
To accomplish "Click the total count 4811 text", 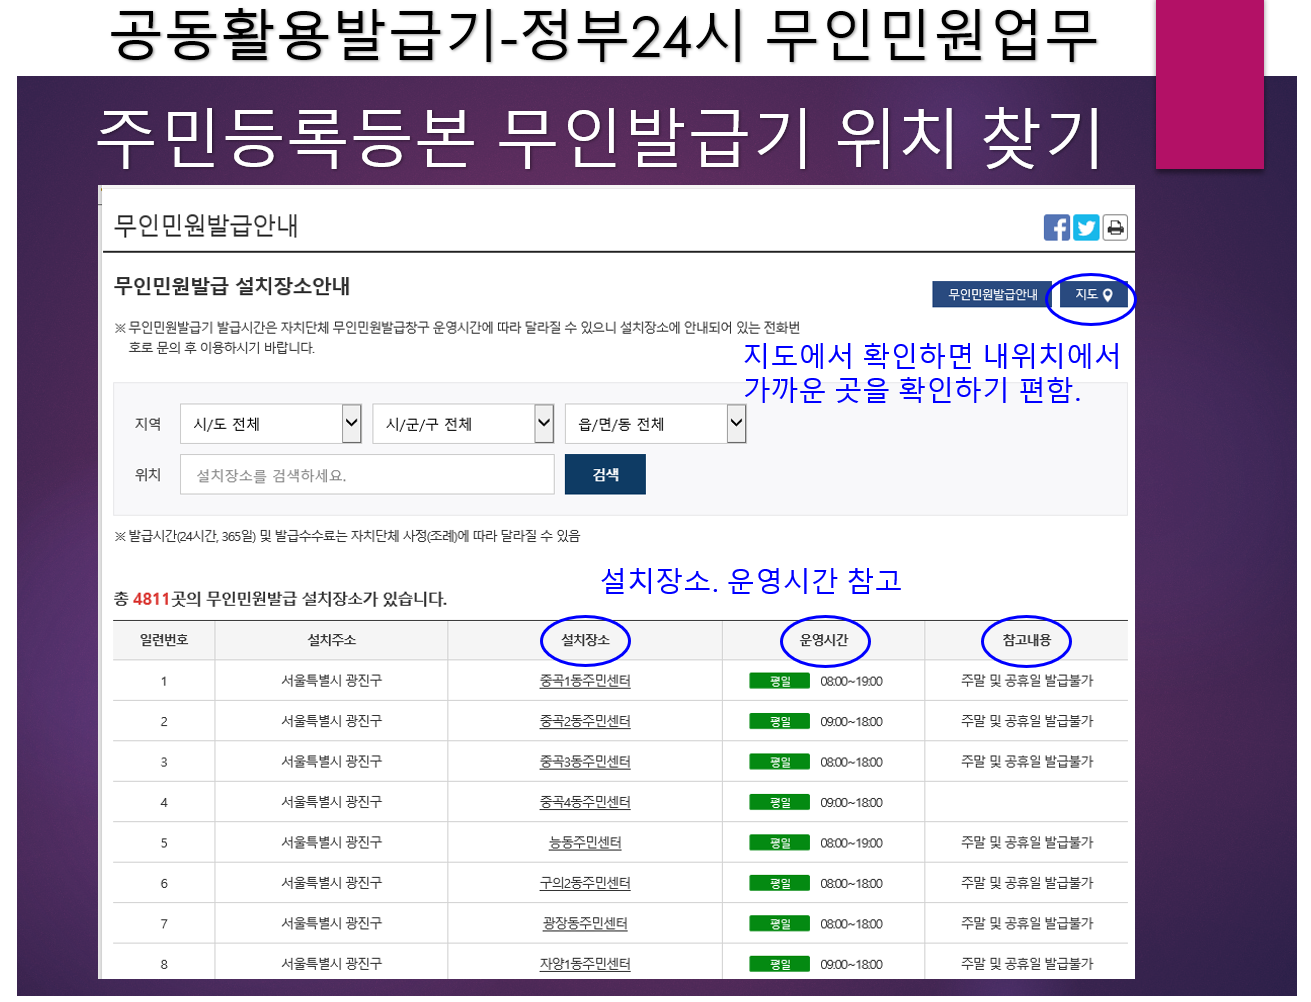I will pyautogui.click(x=151, y=599).
